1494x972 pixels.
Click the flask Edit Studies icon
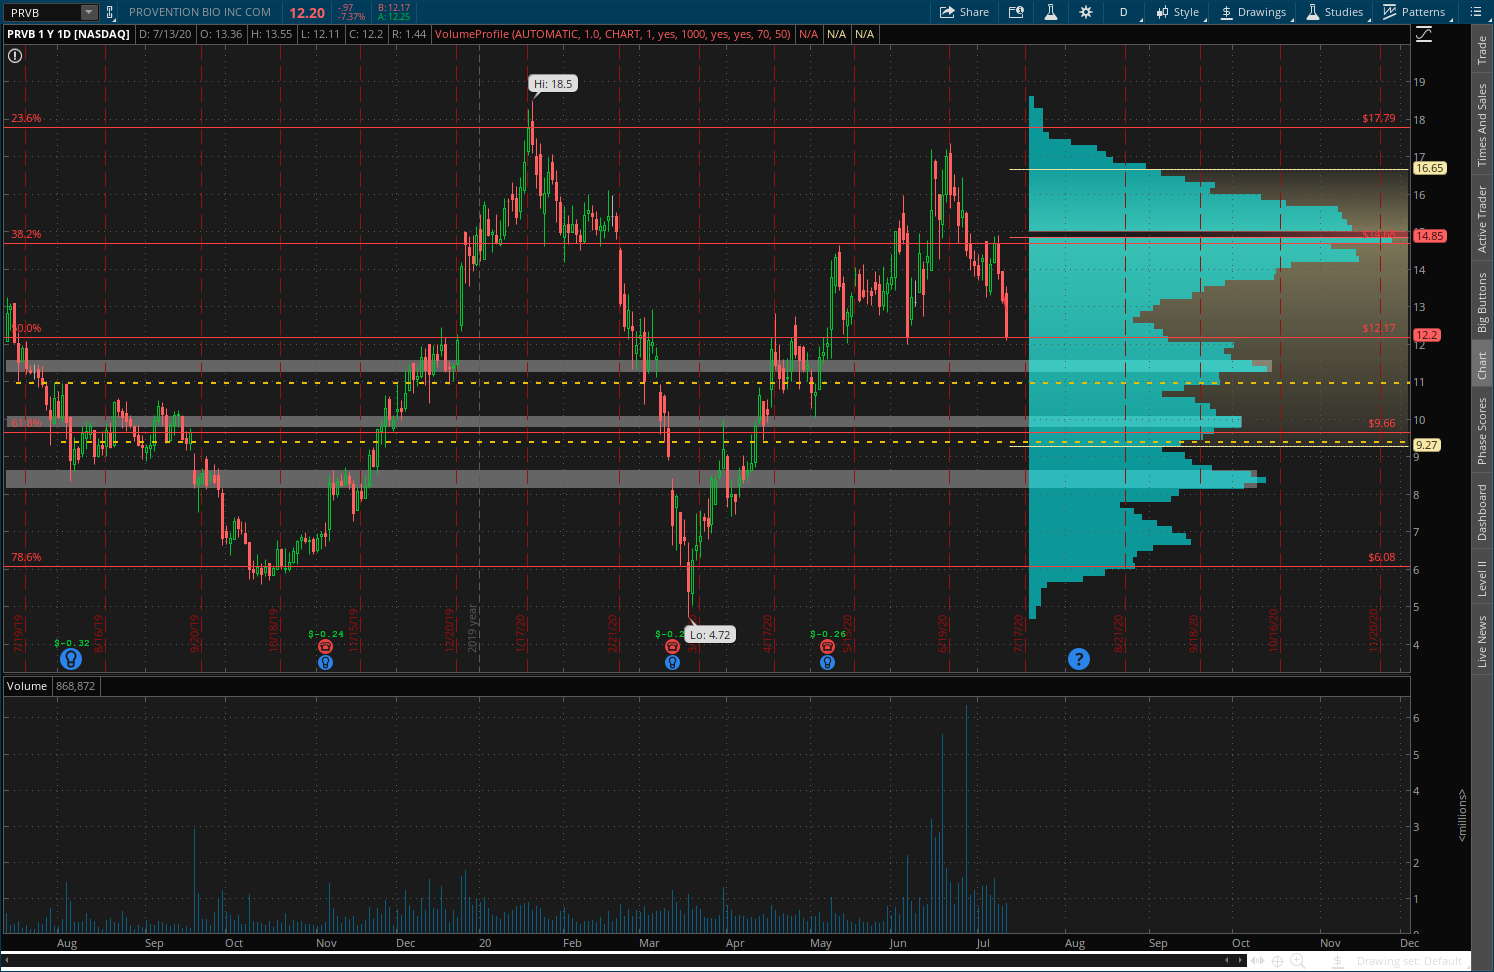pyautogui.click(x=1051, y=12)
